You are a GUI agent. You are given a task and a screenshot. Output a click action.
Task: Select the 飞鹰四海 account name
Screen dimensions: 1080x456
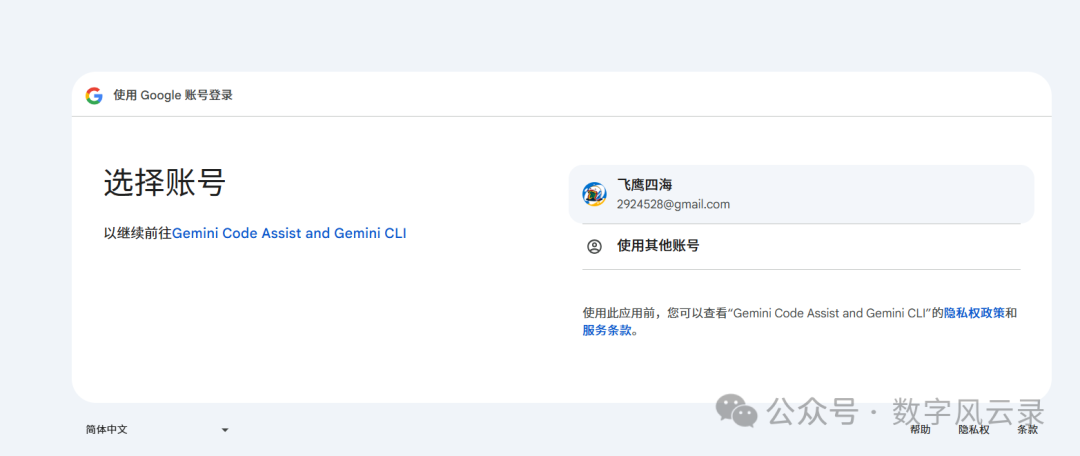pyautogui.click(x=644, y=185)
